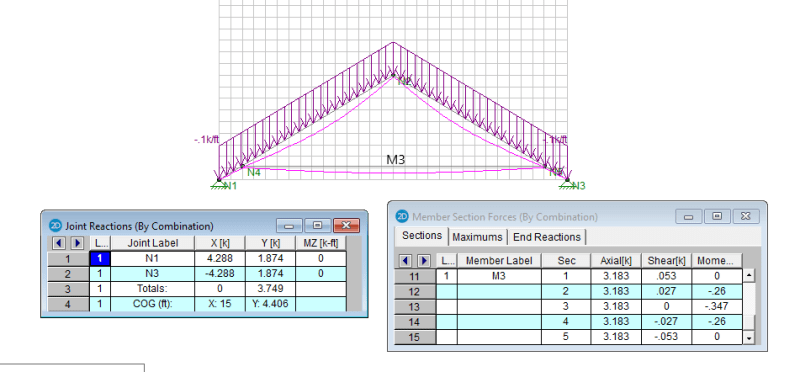800x372 pixels.
Task: Click the .053 shear cell
Action: [666, 277]
